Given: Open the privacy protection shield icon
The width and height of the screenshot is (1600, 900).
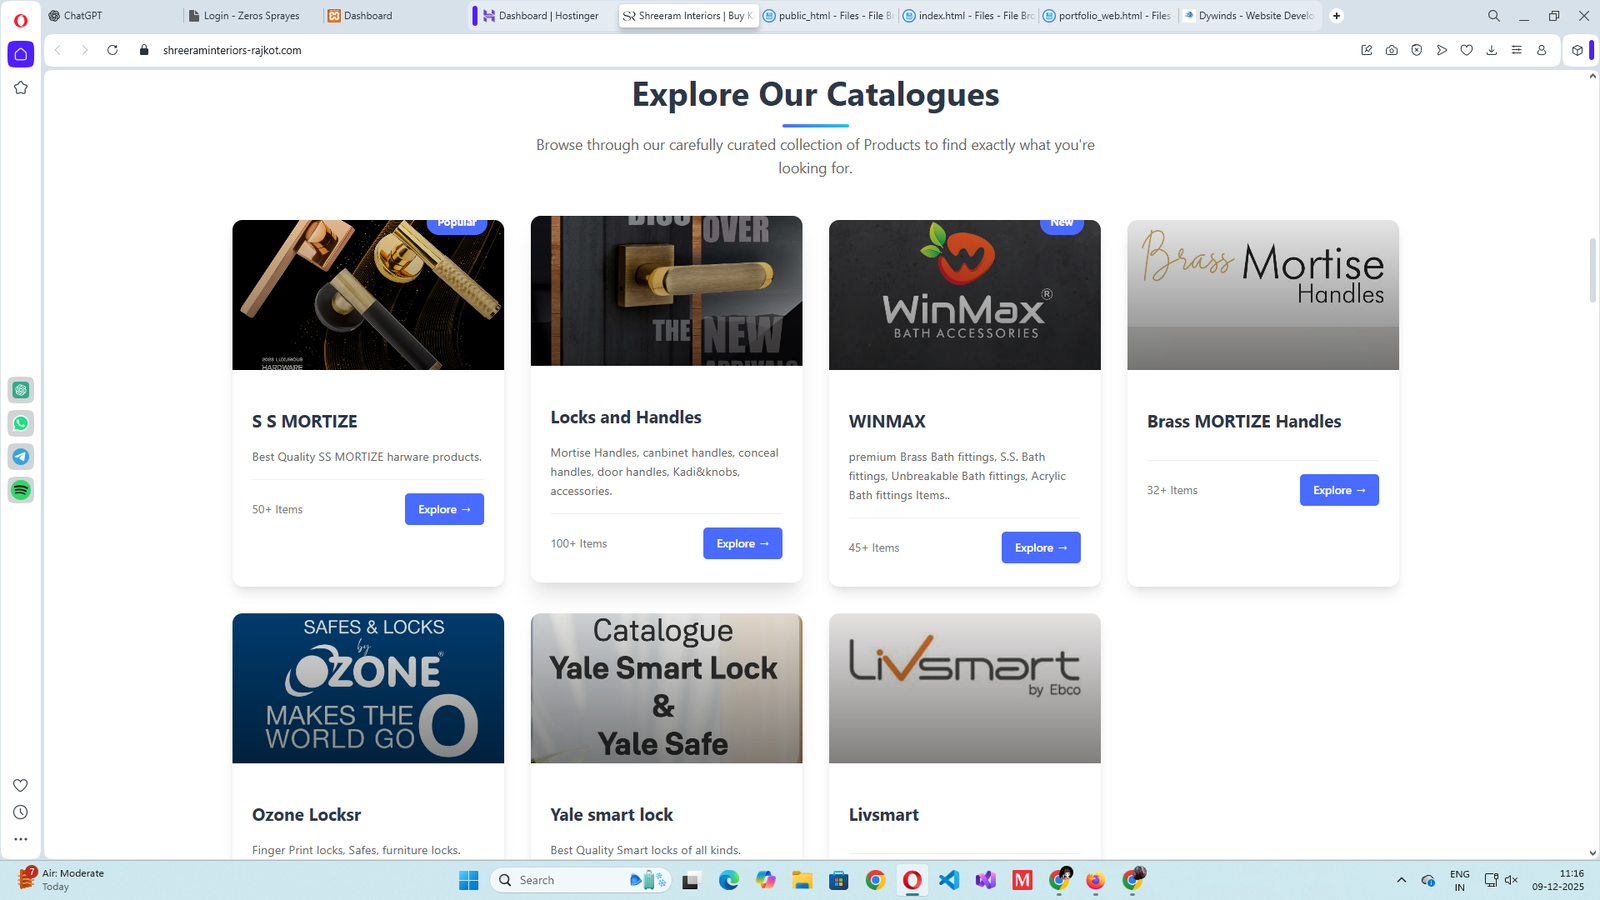Looking at the screenshot, I should click(x=1416, y=50).
